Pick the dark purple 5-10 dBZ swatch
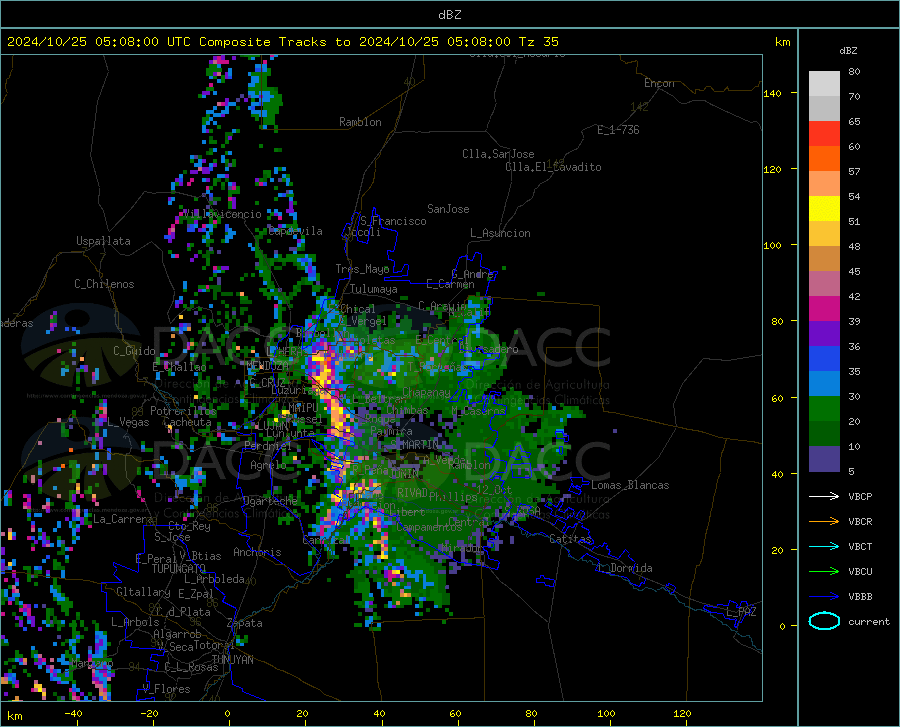The image size is (900, 727). (824, 459)
